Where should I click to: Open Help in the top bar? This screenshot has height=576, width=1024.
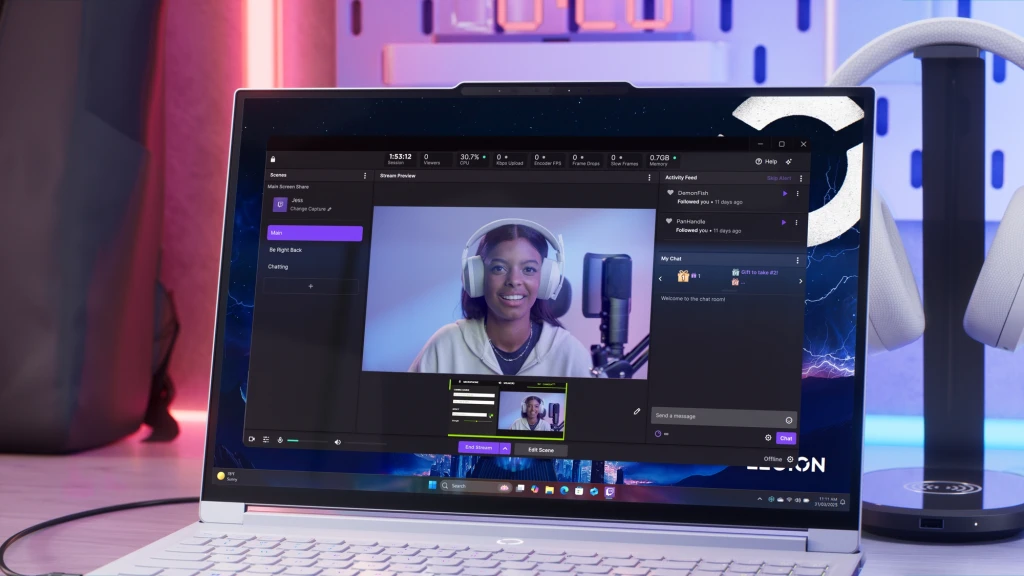click(766, 161)
